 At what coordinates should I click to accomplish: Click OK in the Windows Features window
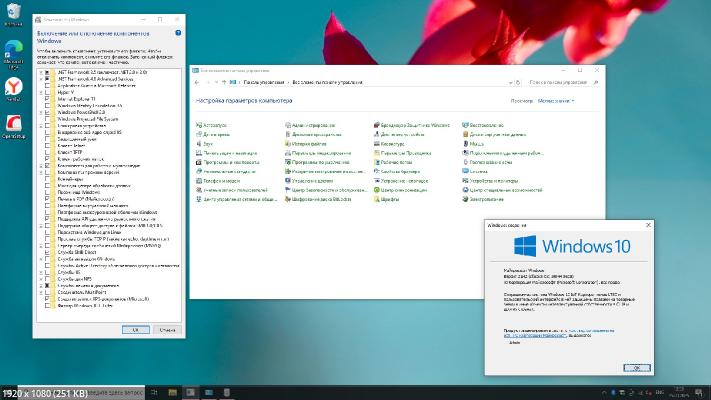136,330
